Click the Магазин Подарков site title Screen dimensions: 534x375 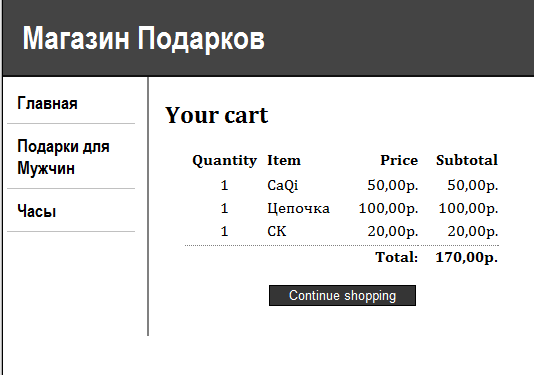tap(143, 38)
